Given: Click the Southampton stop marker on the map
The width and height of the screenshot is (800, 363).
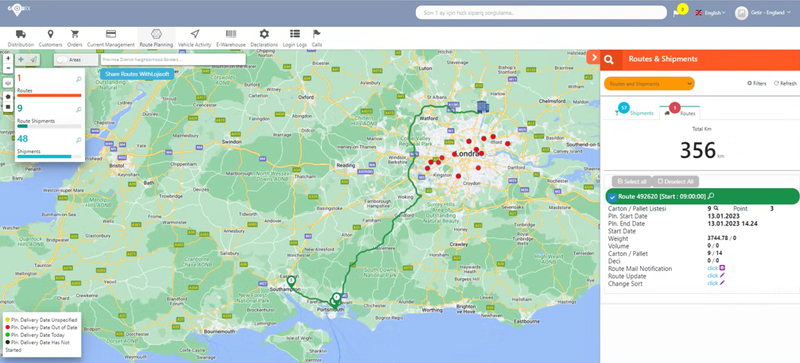Looking at the screenshot, I should click(x=291, y=281).
